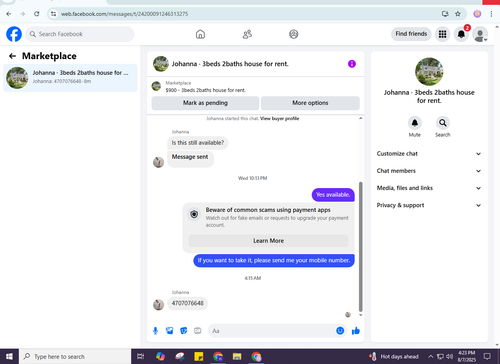Click Learn More in scam warning
The image size is (500, 364).
coord(268,241)
